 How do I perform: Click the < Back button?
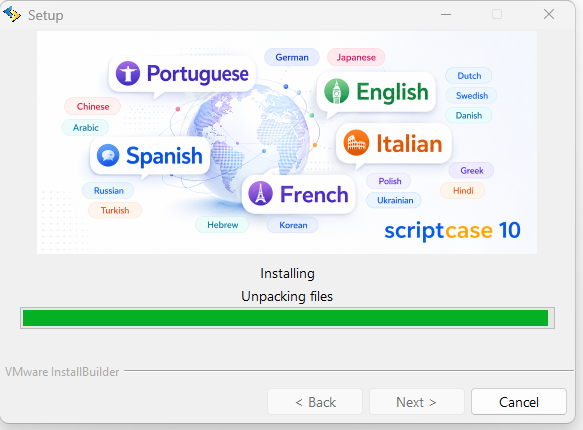(x=315, y=402)
